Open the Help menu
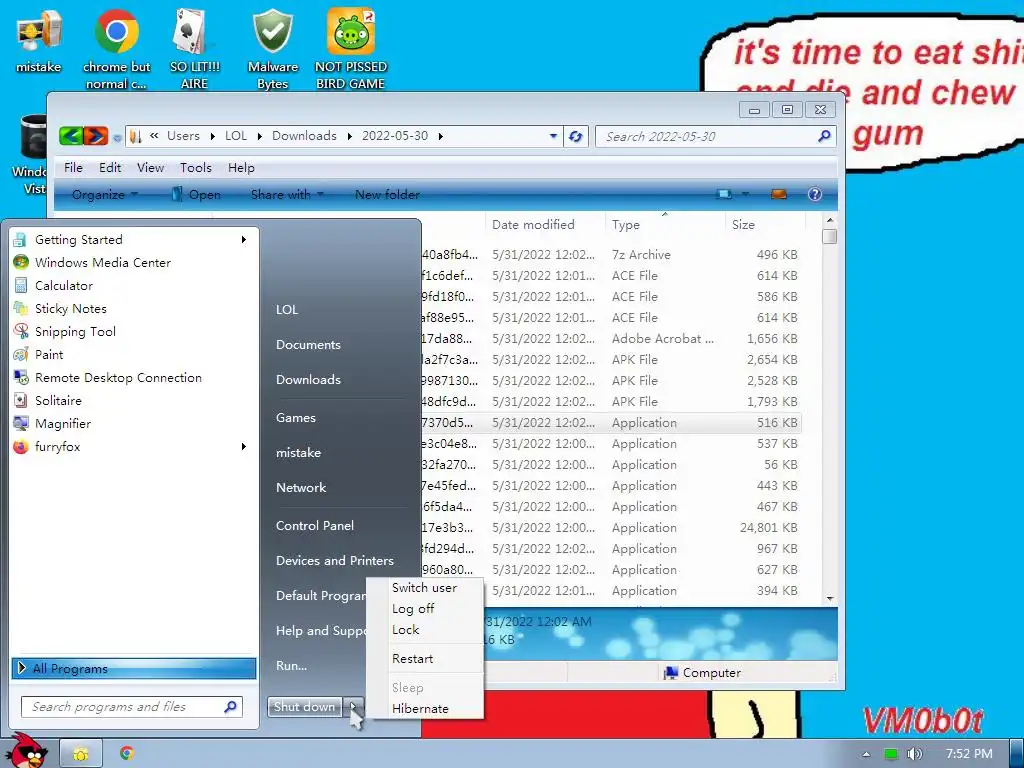 (x=241, y=167)
